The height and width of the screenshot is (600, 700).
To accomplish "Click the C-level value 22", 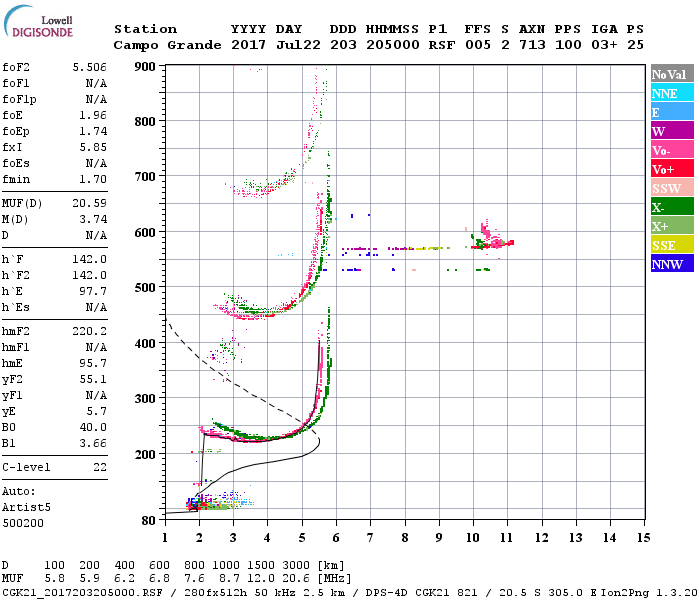I will [100, 467].
